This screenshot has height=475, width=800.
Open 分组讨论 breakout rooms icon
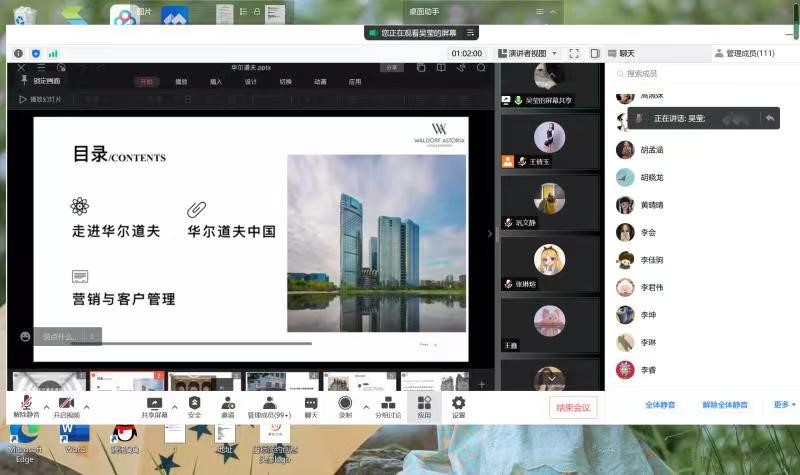coord(387,404)
